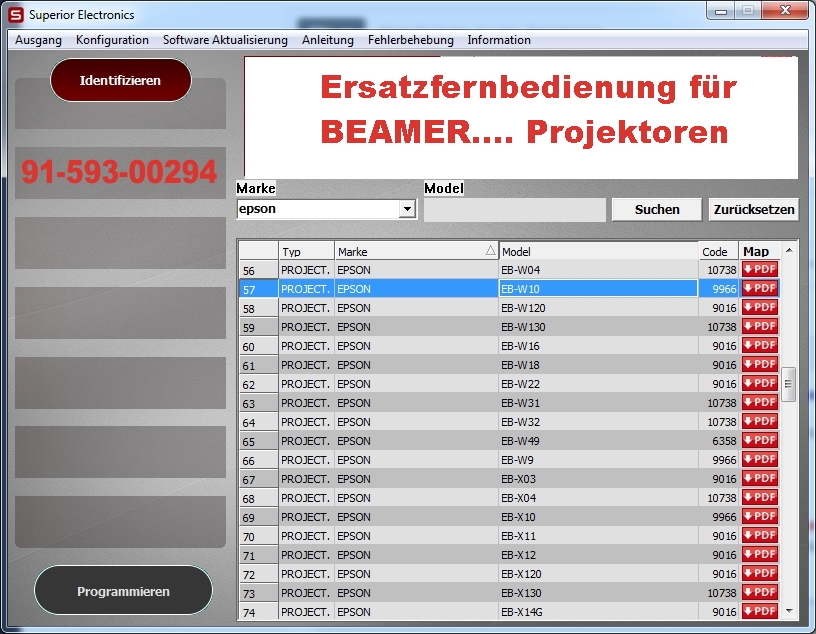The image size is (816, 634).
Task: Download PDF for EB-W22 projector
Action: pos(759,384)
